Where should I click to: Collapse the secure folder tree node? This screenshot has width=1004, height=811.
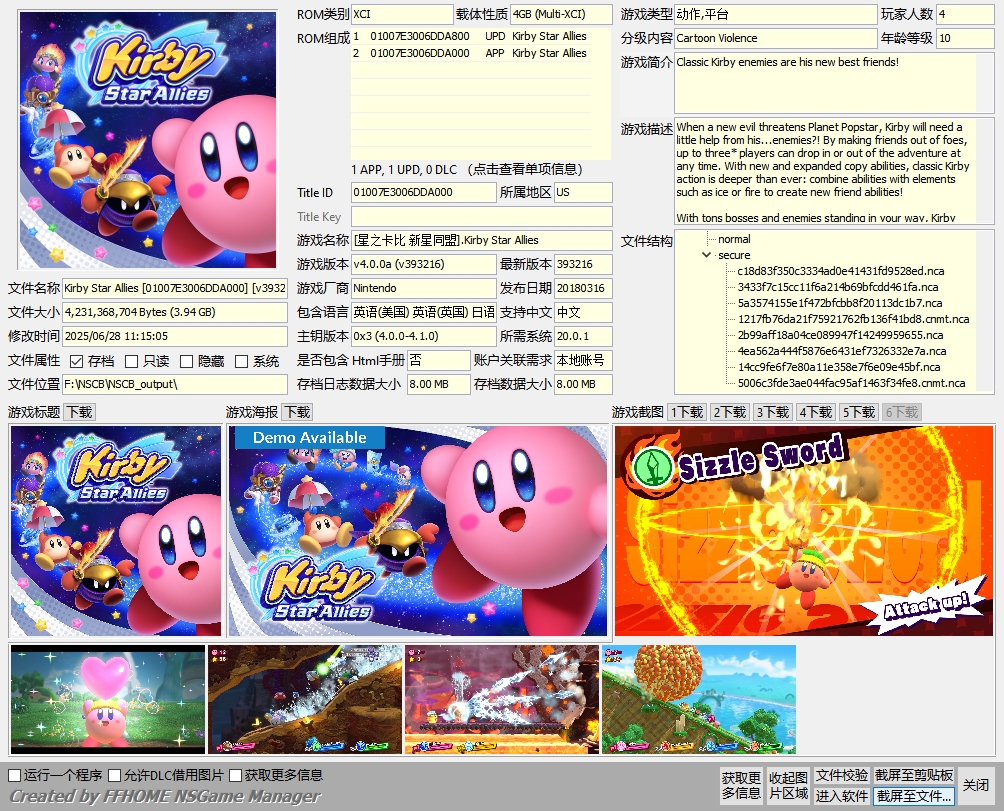click(x=706, y=255)
